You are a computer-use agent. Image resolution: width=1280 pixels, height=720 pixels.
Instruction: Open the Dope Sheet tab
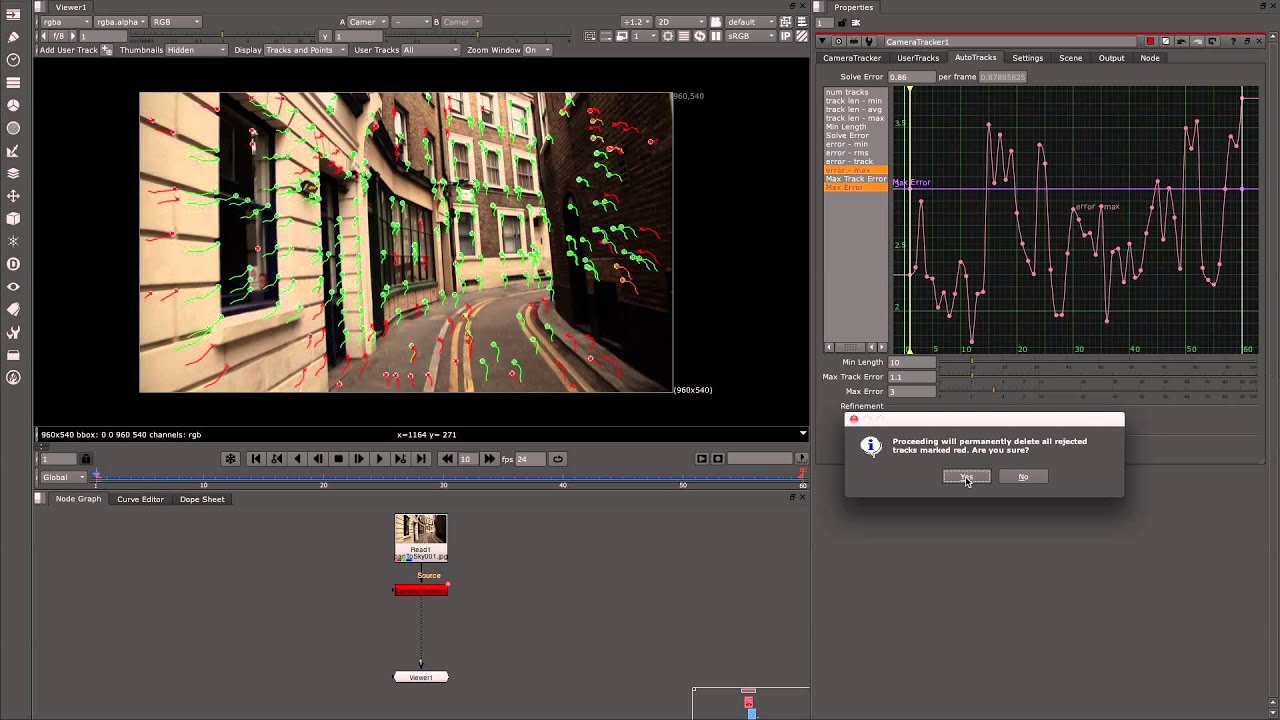pyautogui.click(x=202, y=499)
